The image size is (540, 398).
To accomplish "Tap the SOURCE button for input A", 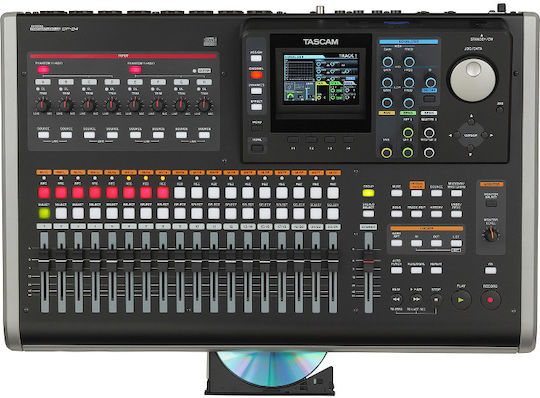I will point(43,135).
